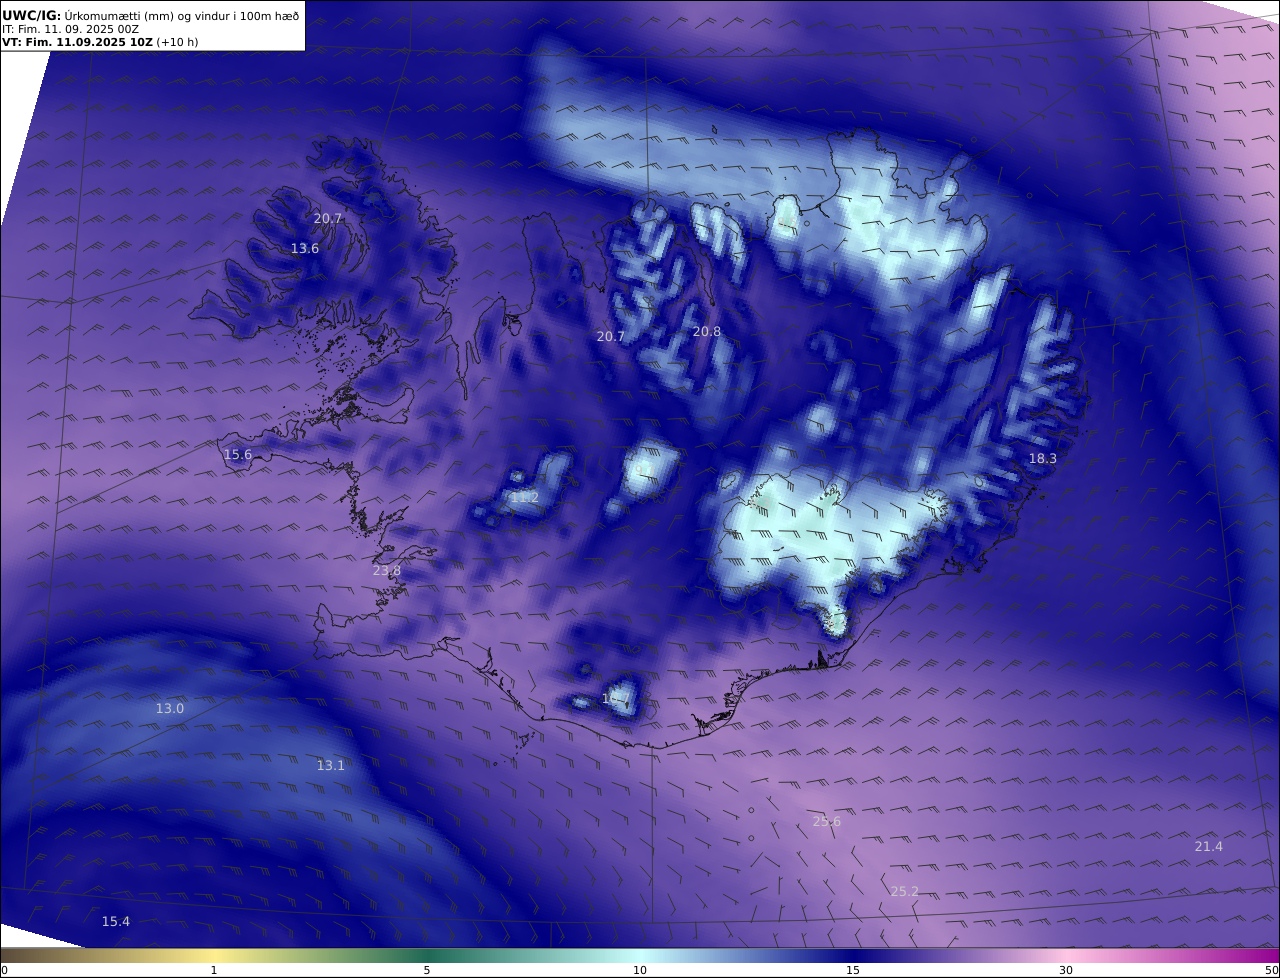This screenshot has width=1280, height=978.
Task: Click the colorbar tick label 30
Action: (x=1066, y=971)
